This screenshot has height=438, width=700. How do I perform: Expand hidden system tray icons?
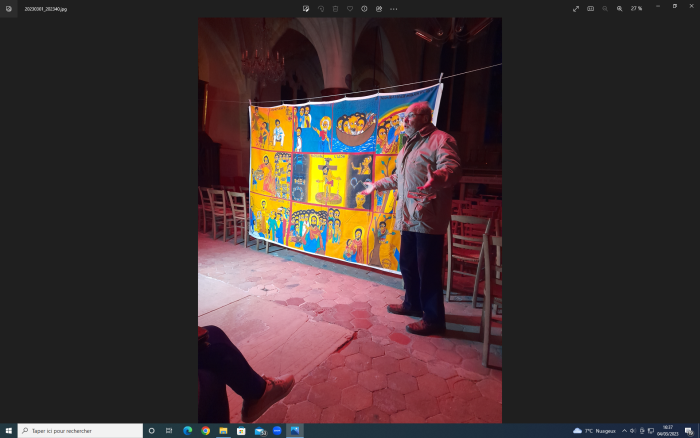tap(624, 431)
